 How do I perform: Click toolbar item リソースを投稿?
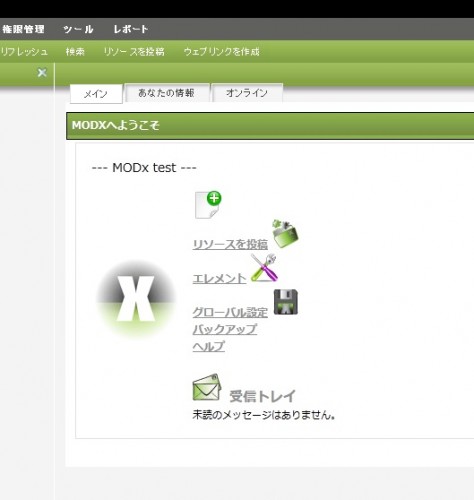[134, 52]
